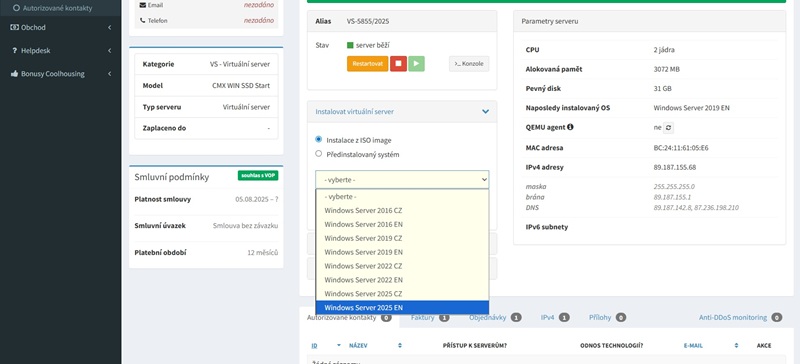Click the server běží status text
Screen dimensions: 800x364
(x=373, y=45)
